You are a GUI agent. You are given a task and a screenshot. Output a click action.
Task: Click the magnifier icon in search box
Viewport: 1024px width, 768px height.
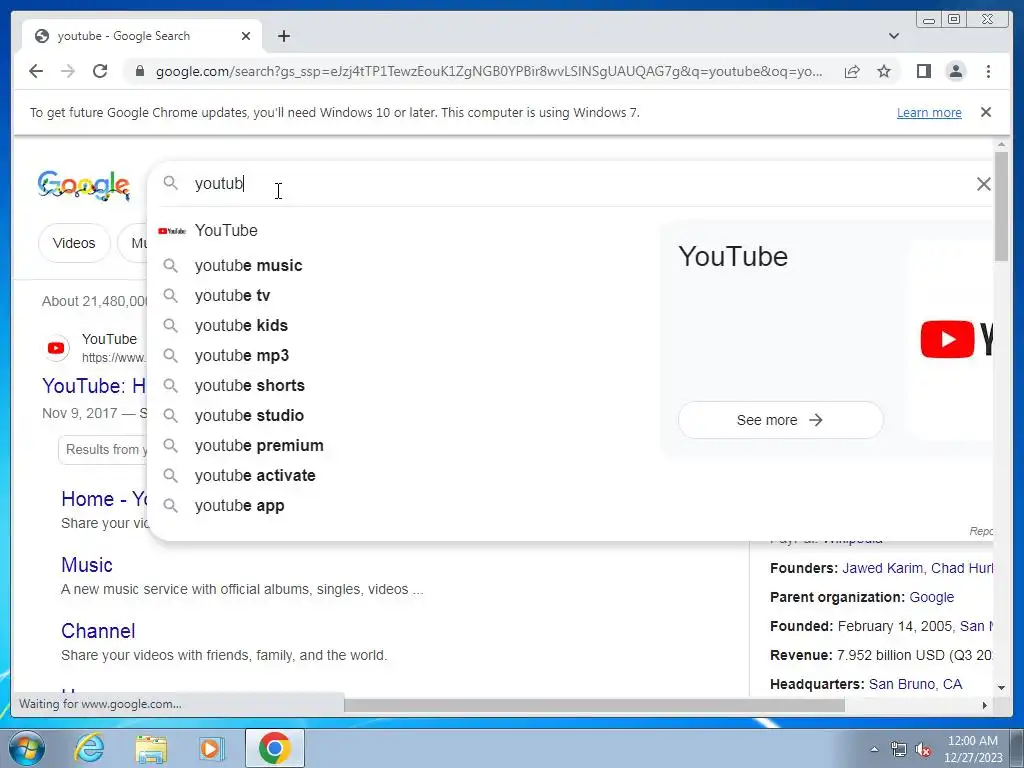[170, 183]
